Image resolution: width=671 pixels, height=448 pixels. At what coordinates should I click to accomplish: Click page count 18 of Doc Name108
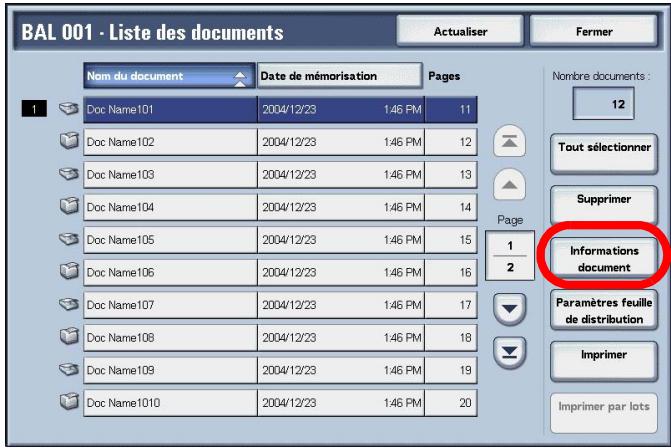[x=451, y=338]
